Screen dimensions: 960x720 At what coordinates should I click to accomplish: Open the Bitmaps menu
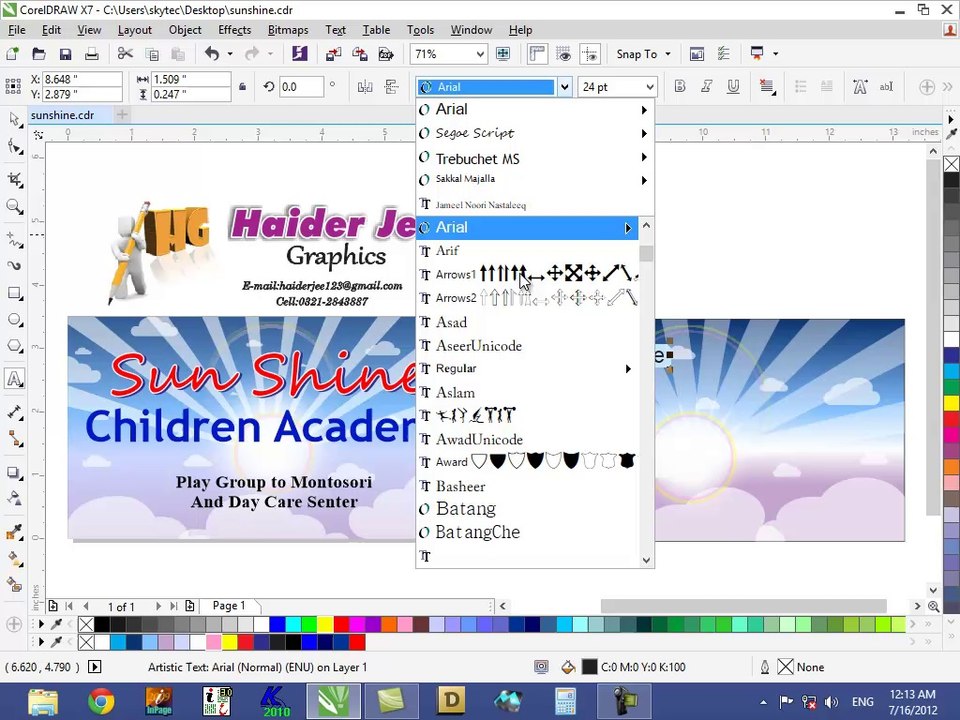(288, 29)
